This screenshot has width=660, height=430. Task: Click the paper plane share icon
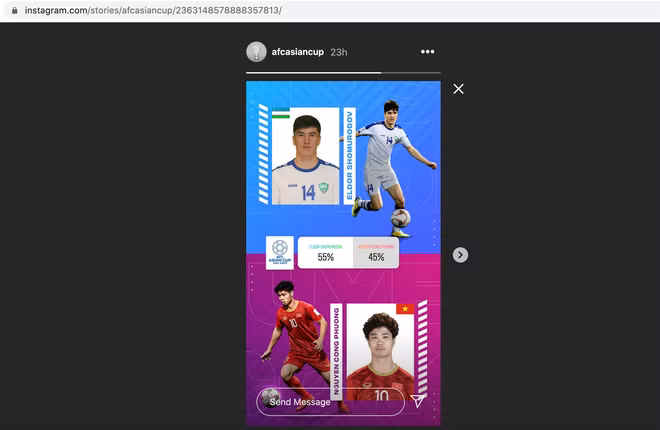[418, 401]
